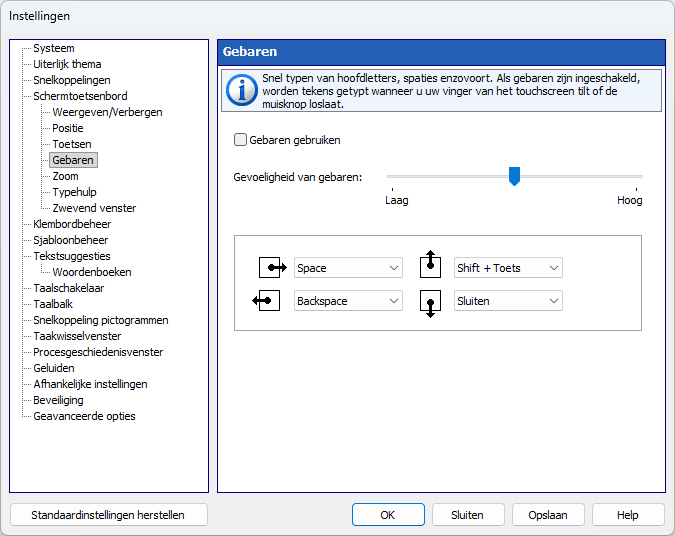This screenshot has width=675, height=536.
Task: Go to Klembordbeheer settings
Action: (x=72, y=224)
